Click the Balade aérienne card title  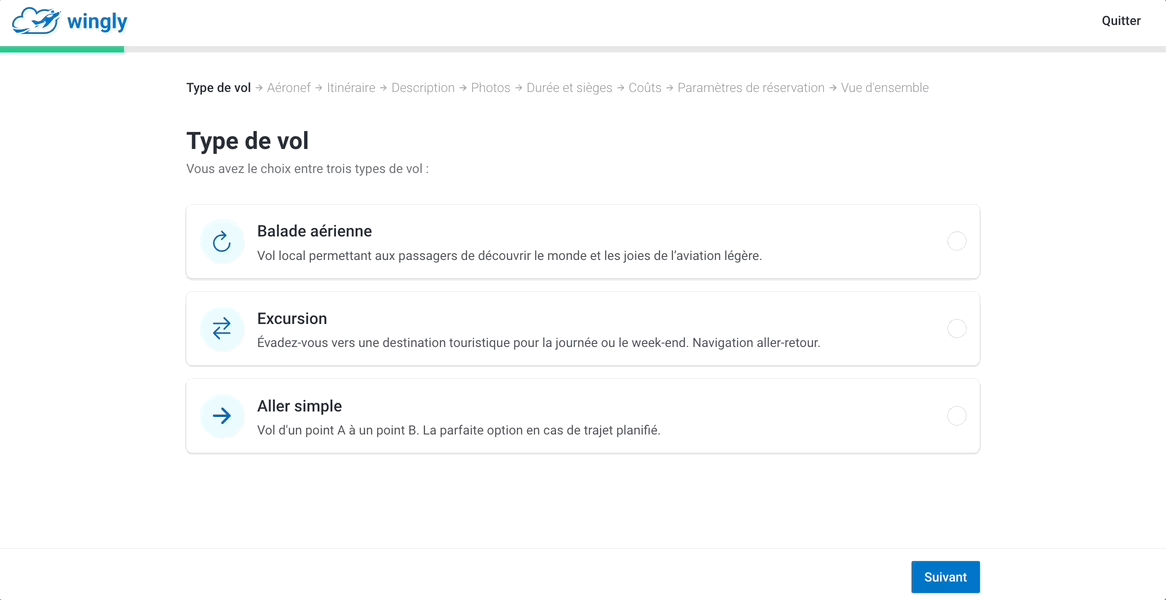click(x=315, y=231)
